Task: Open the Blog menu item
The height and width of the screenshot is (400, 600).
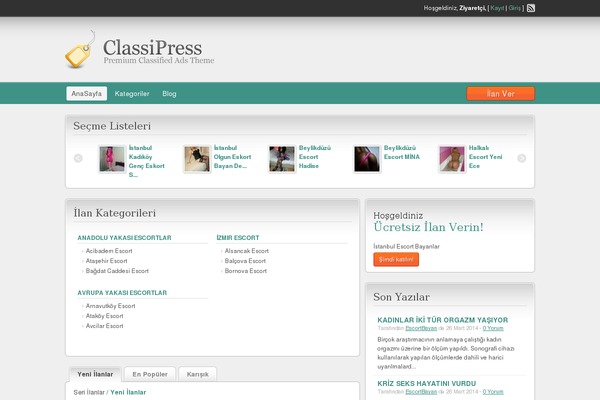Action: 169,94
